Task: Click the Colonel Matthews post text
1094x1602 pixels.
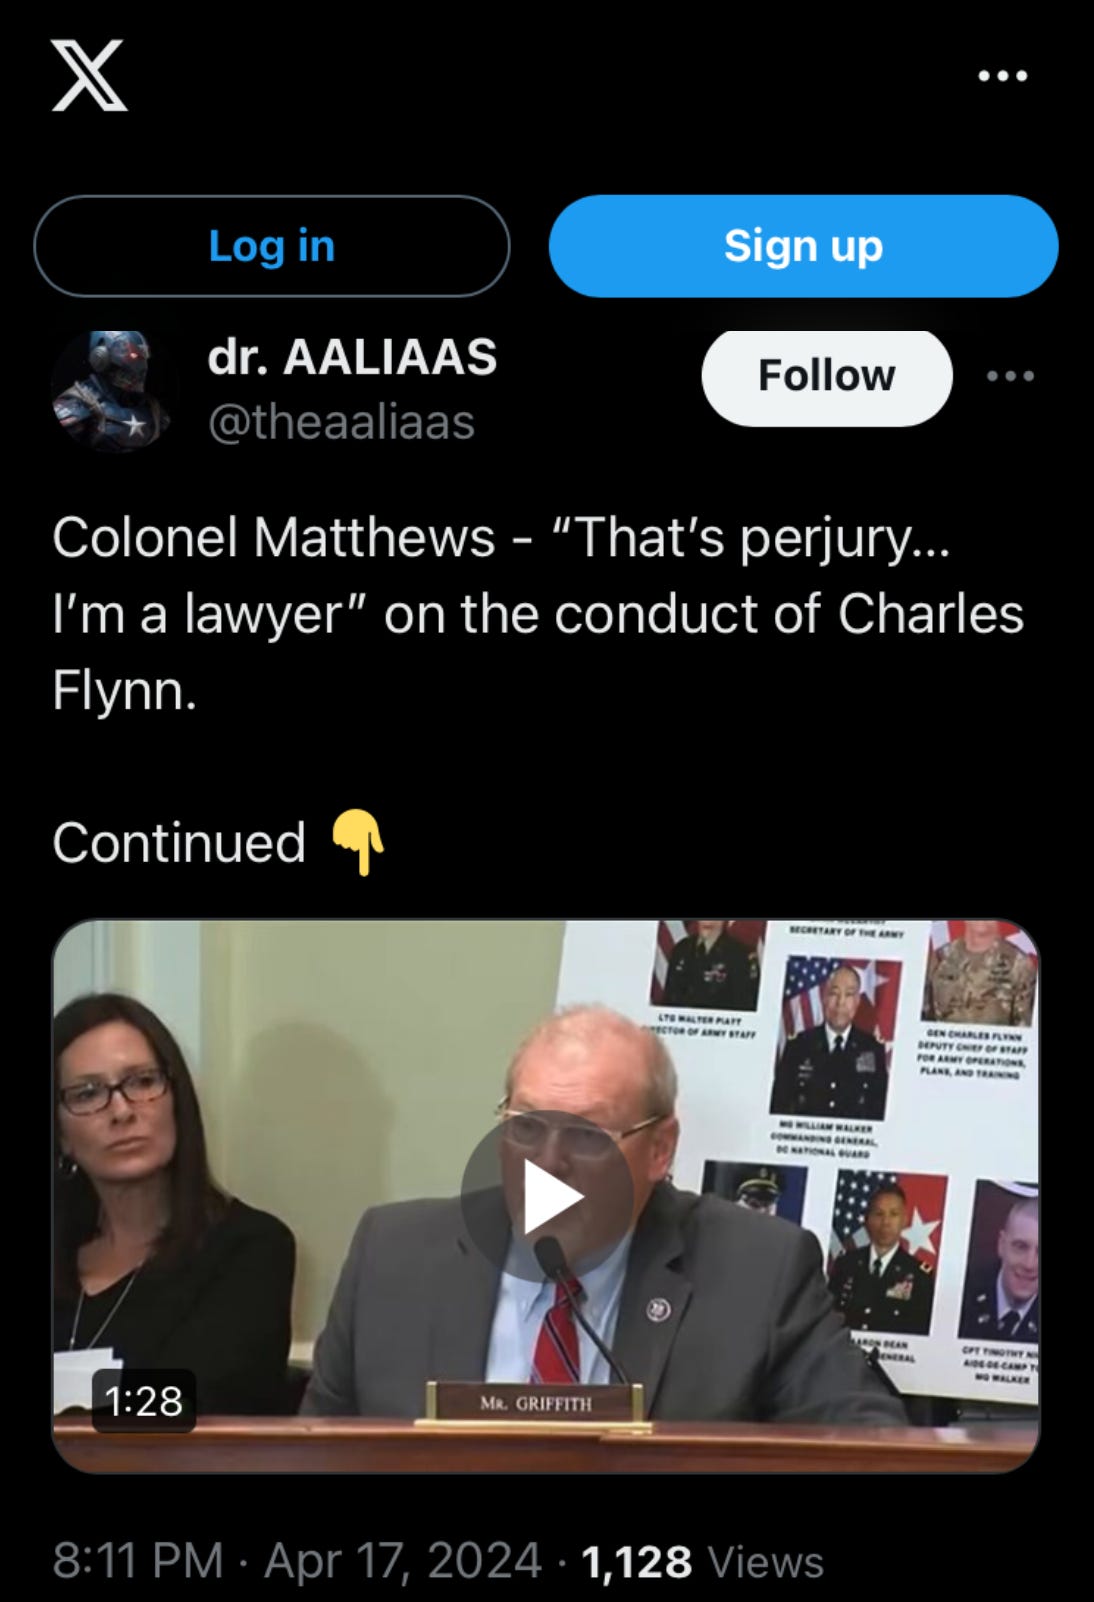Action: 538,613
